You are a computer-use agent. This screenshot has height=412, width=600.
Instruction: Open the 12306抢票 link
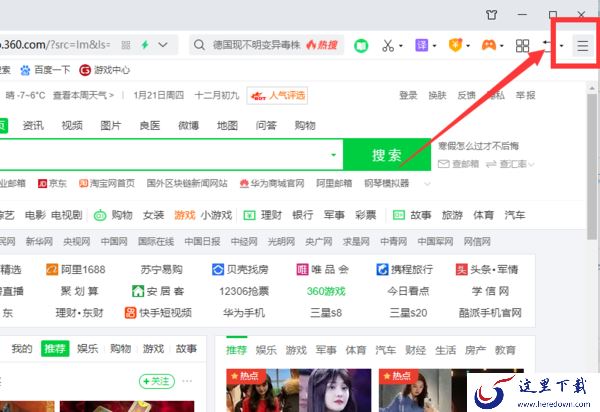(244, 291)
